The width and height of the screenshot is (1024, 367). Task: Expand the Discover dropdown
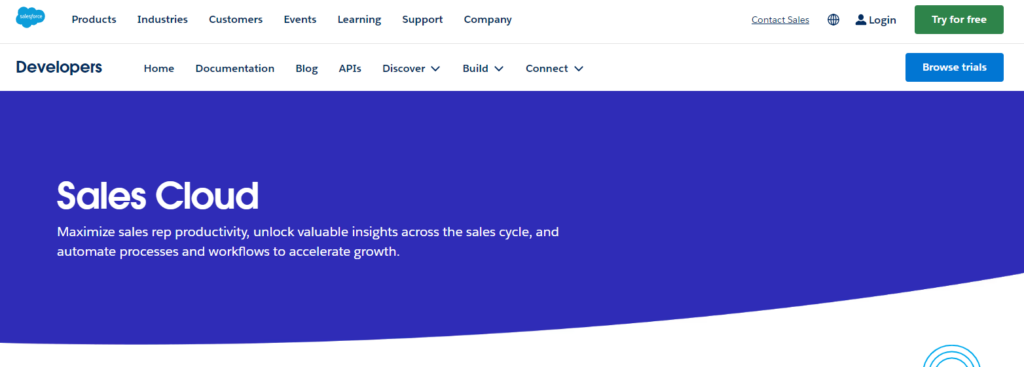411,69
